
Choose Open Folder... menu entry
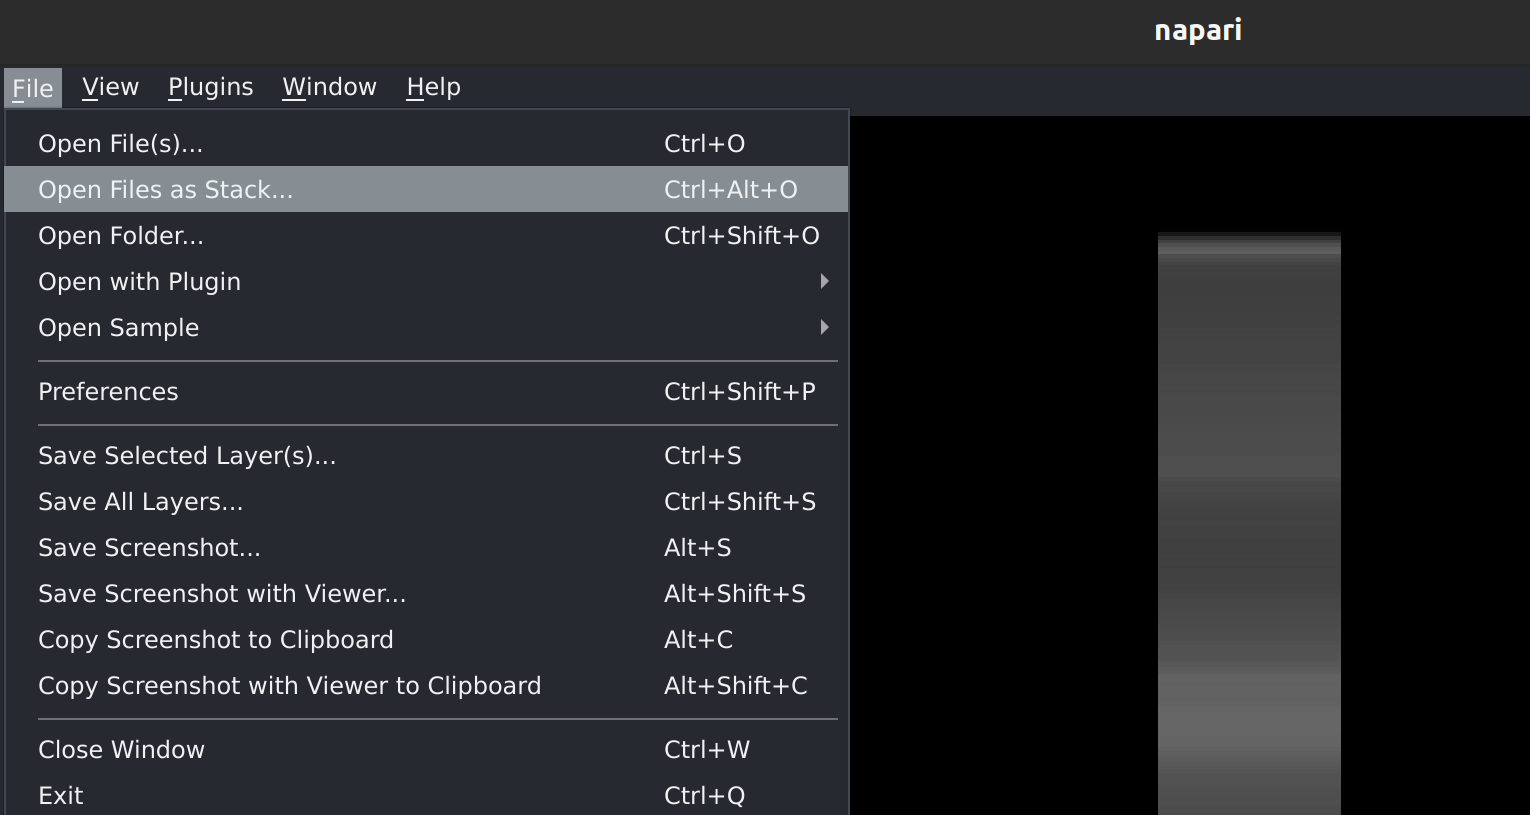(426, 236)
